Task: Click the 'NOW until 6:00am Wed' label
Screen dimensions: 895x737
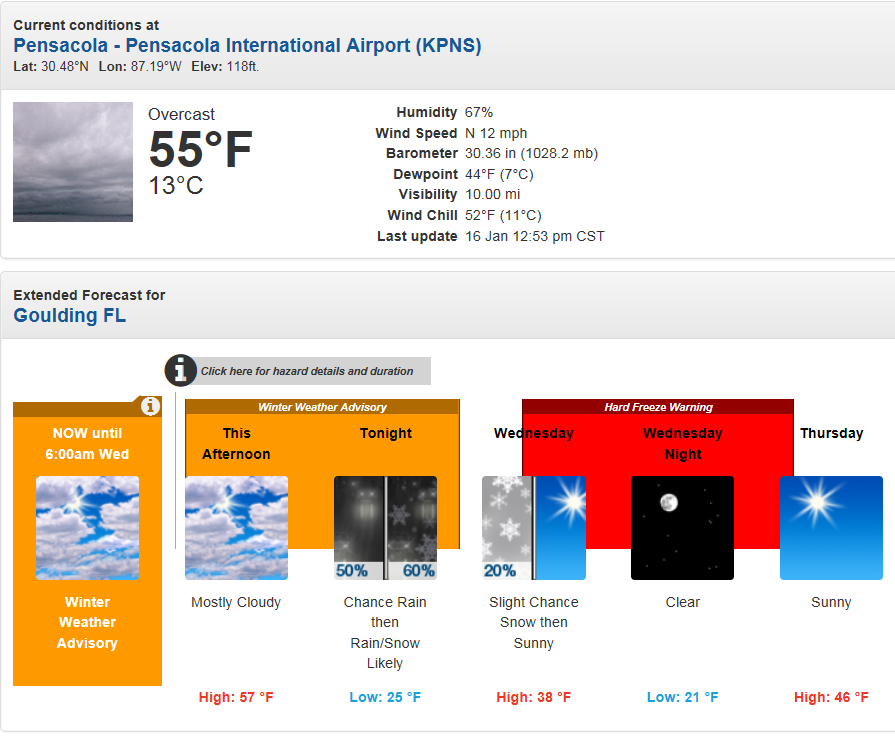Action: pyautogui.click(x=87, y=444)
